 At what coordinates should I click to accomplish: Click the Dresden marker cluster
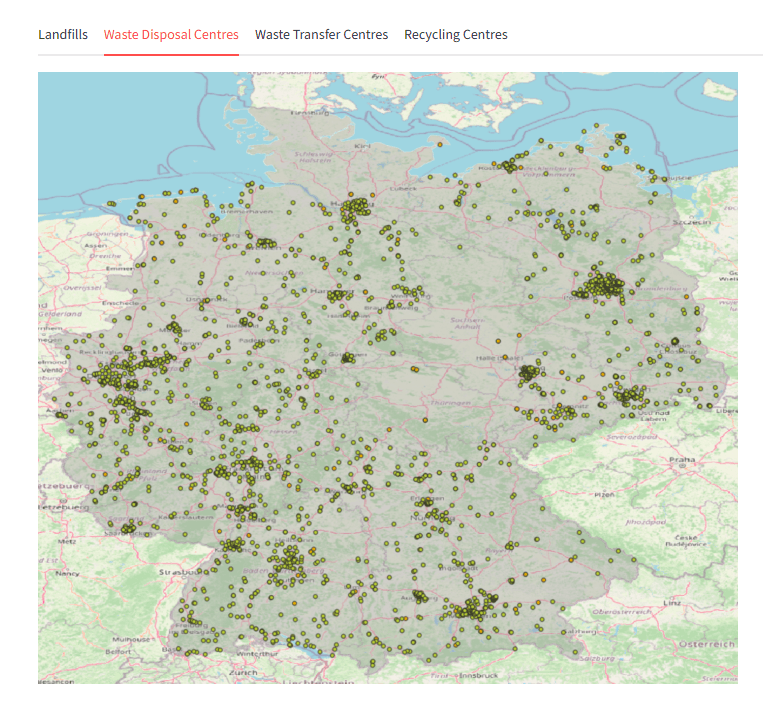coord(628,394)
